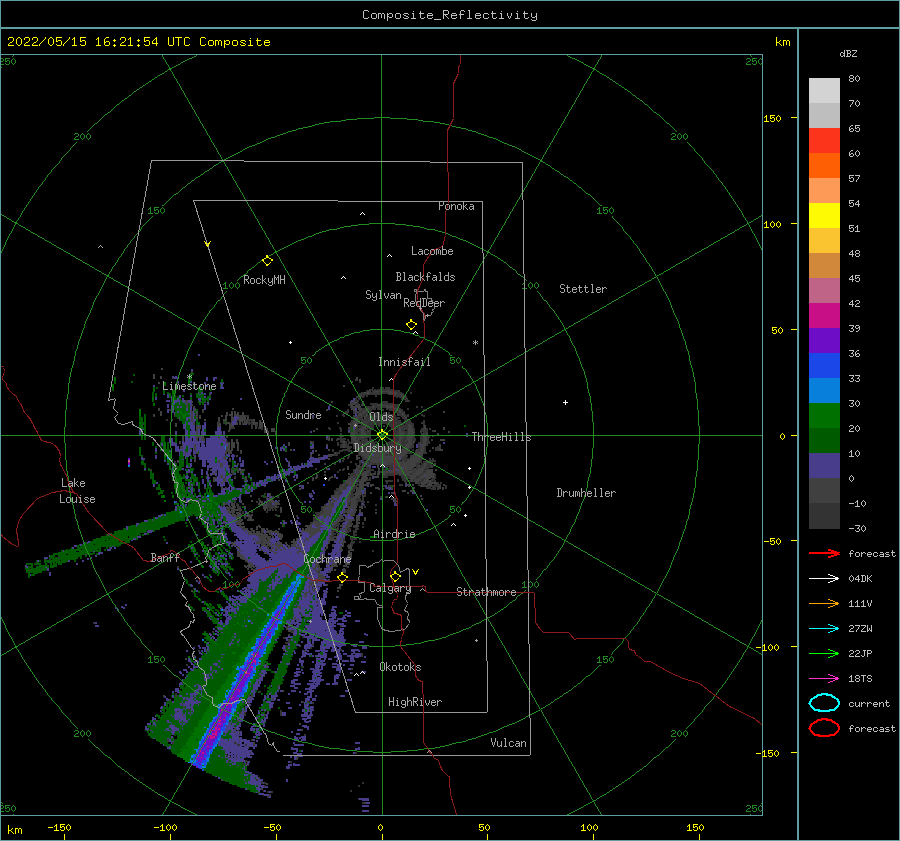The width and height of the screenshot is (900, 841).
Task: Click the Calgary city label
Action: (390, 588)
